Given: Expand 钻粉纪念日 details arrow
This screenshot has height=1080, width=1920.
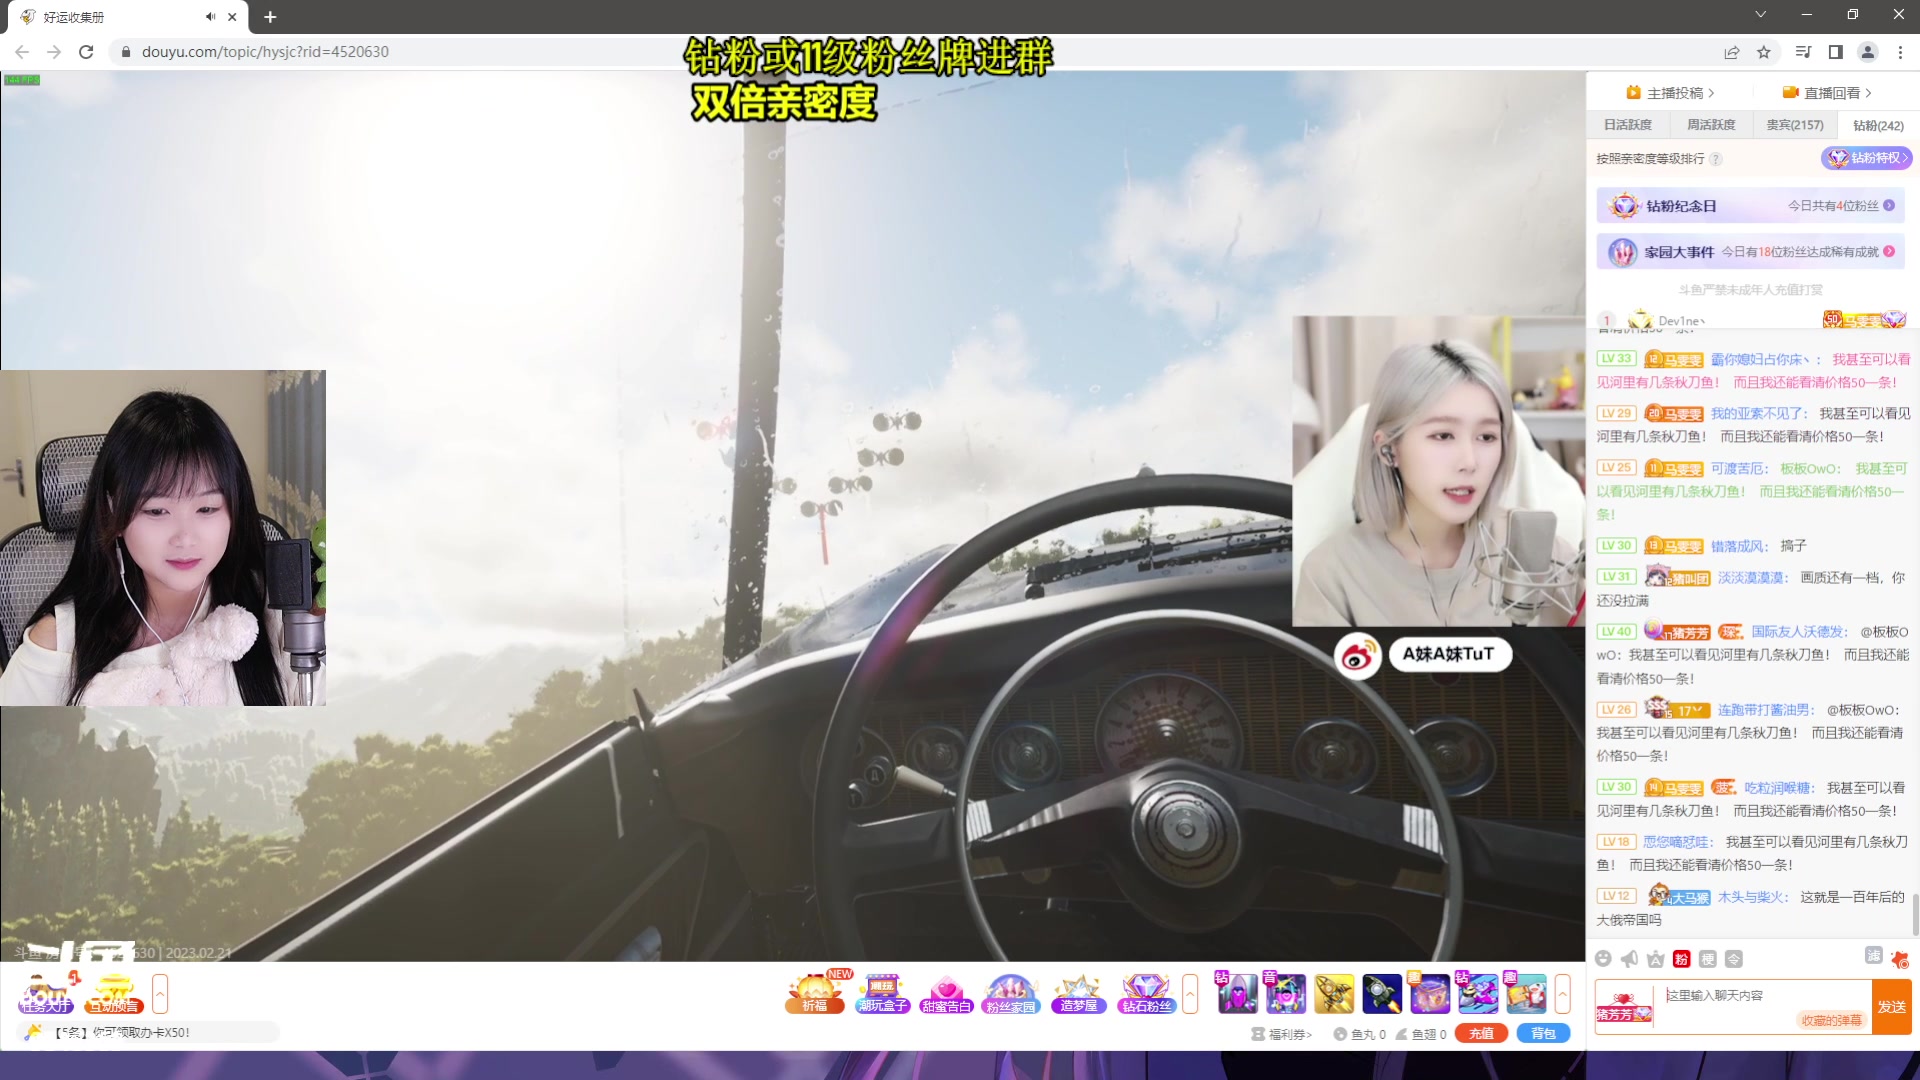Looking at the screenshot, I should pos(1889,206).
